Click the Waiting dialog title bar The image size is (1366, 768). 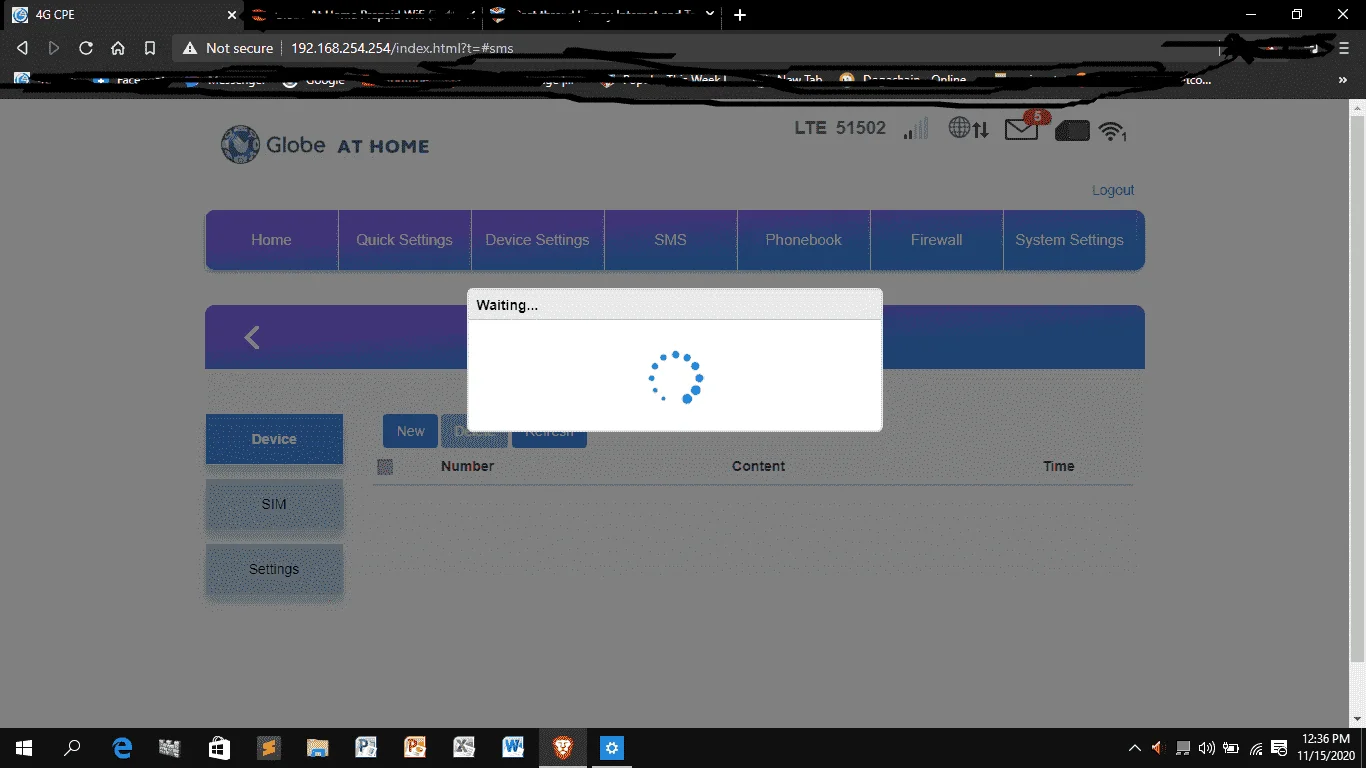675,305
